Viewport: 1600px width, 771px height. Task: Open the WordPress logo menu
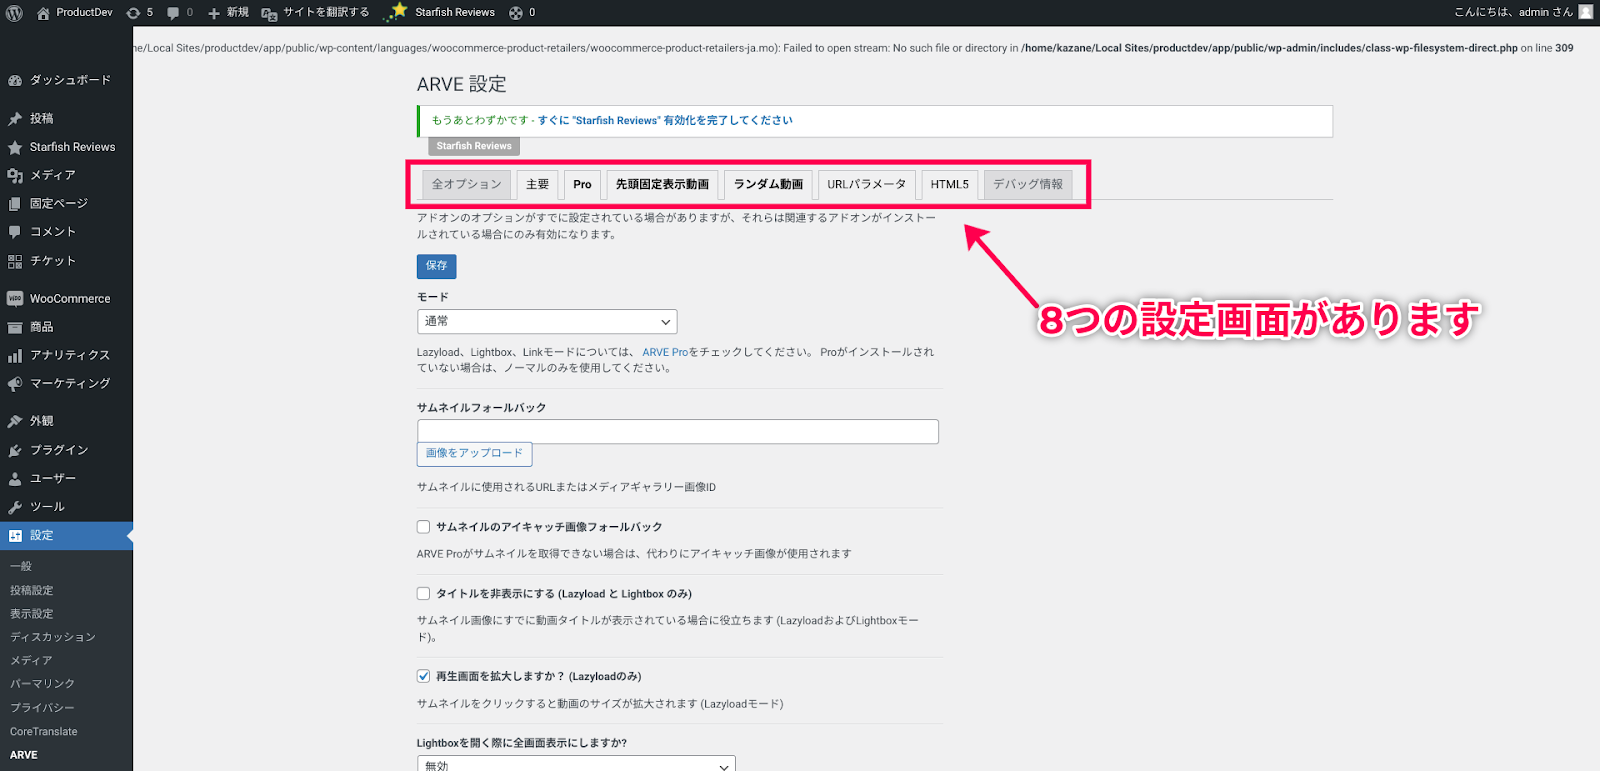[x=14, y=13]
